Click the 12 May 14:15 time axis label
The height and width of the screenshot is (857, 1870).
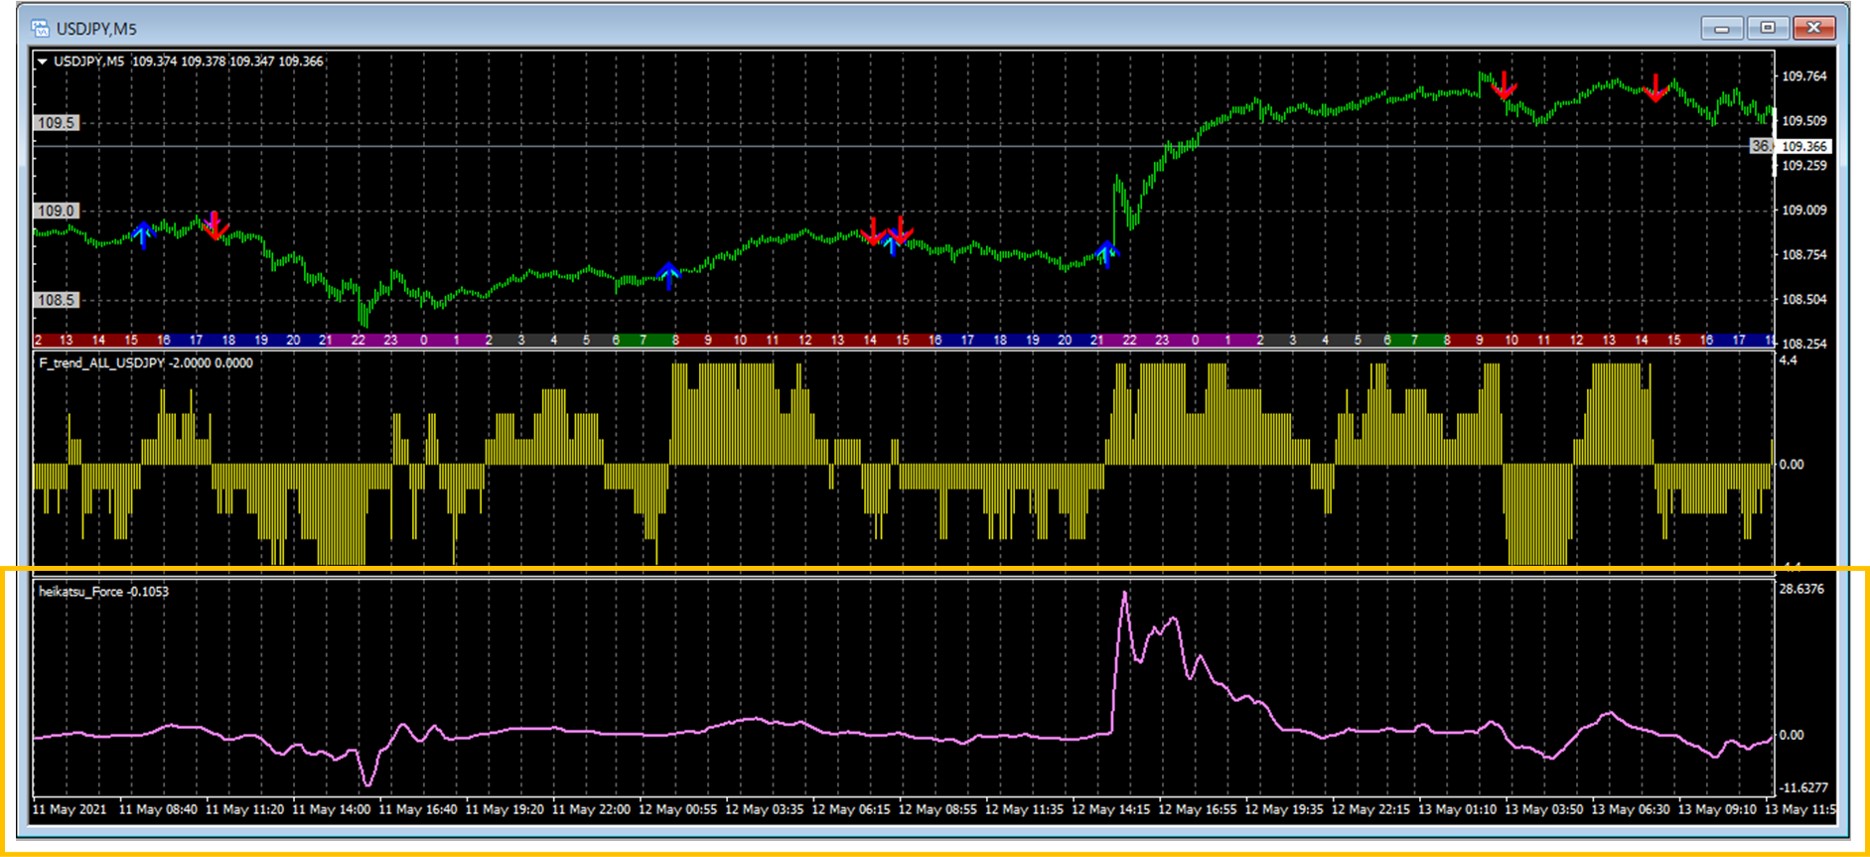[x=1110, y=809]
